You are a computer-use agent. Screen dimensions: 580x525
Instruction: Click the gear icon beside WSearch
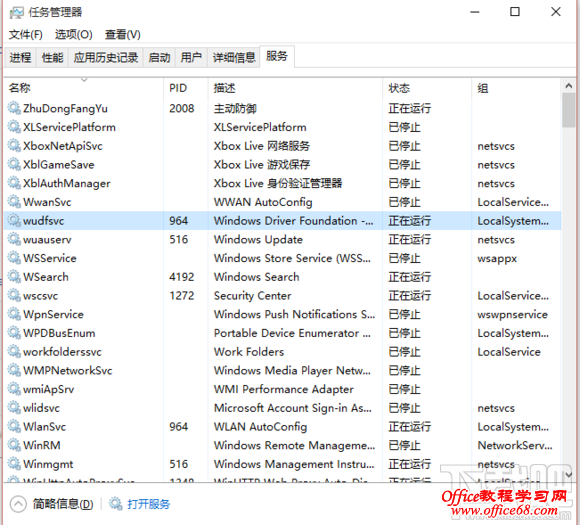click(14, 277)
